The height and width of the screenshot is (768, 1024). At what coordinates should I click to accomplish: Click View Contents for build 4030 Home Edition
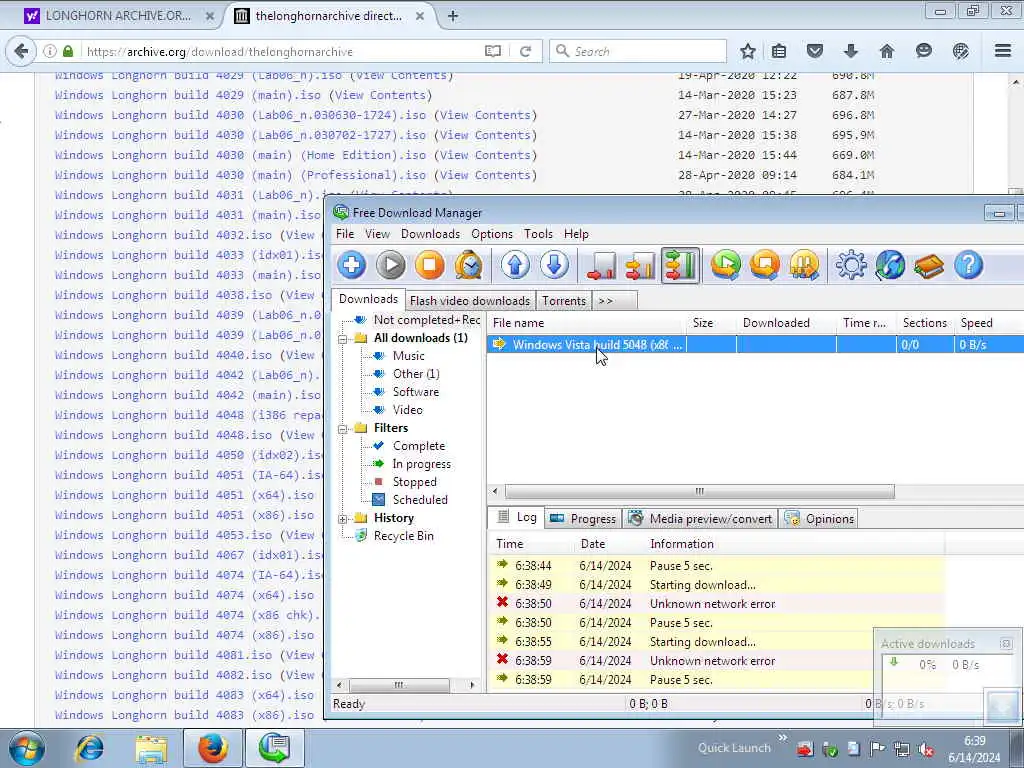[486, 155]
